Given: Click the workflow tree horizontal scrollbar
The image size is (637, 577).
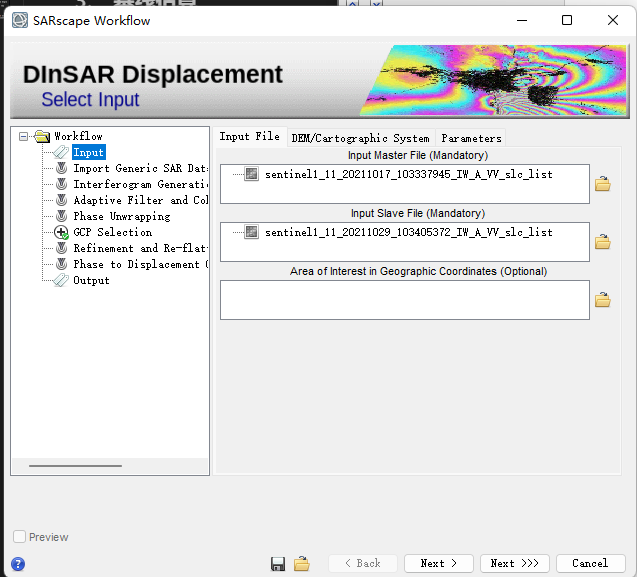Looking at the screenshot, I should coord(76,466).
